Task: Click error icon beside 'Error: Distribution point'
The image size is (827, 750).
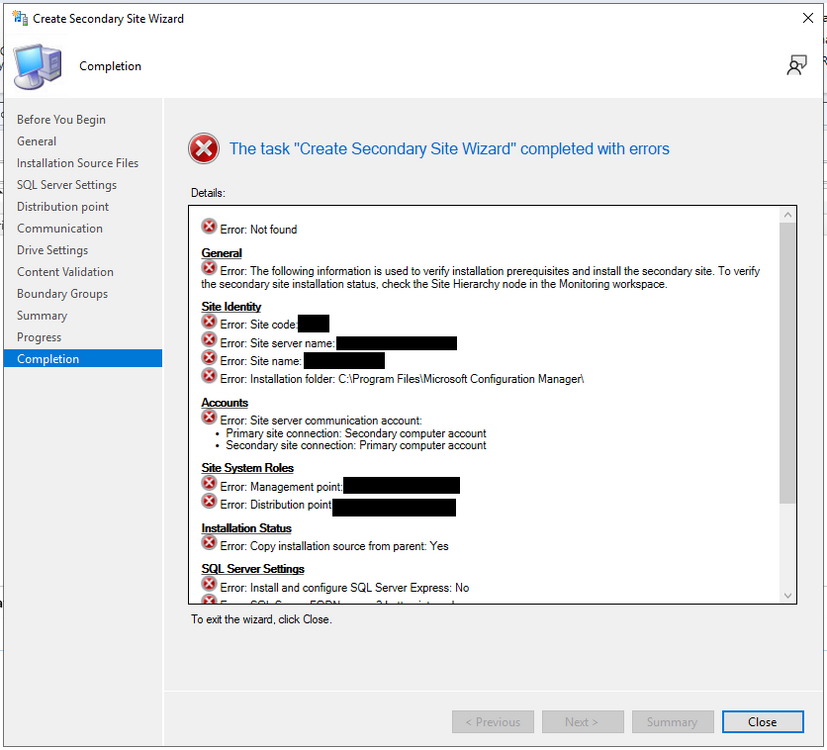Action: [209, 502]
